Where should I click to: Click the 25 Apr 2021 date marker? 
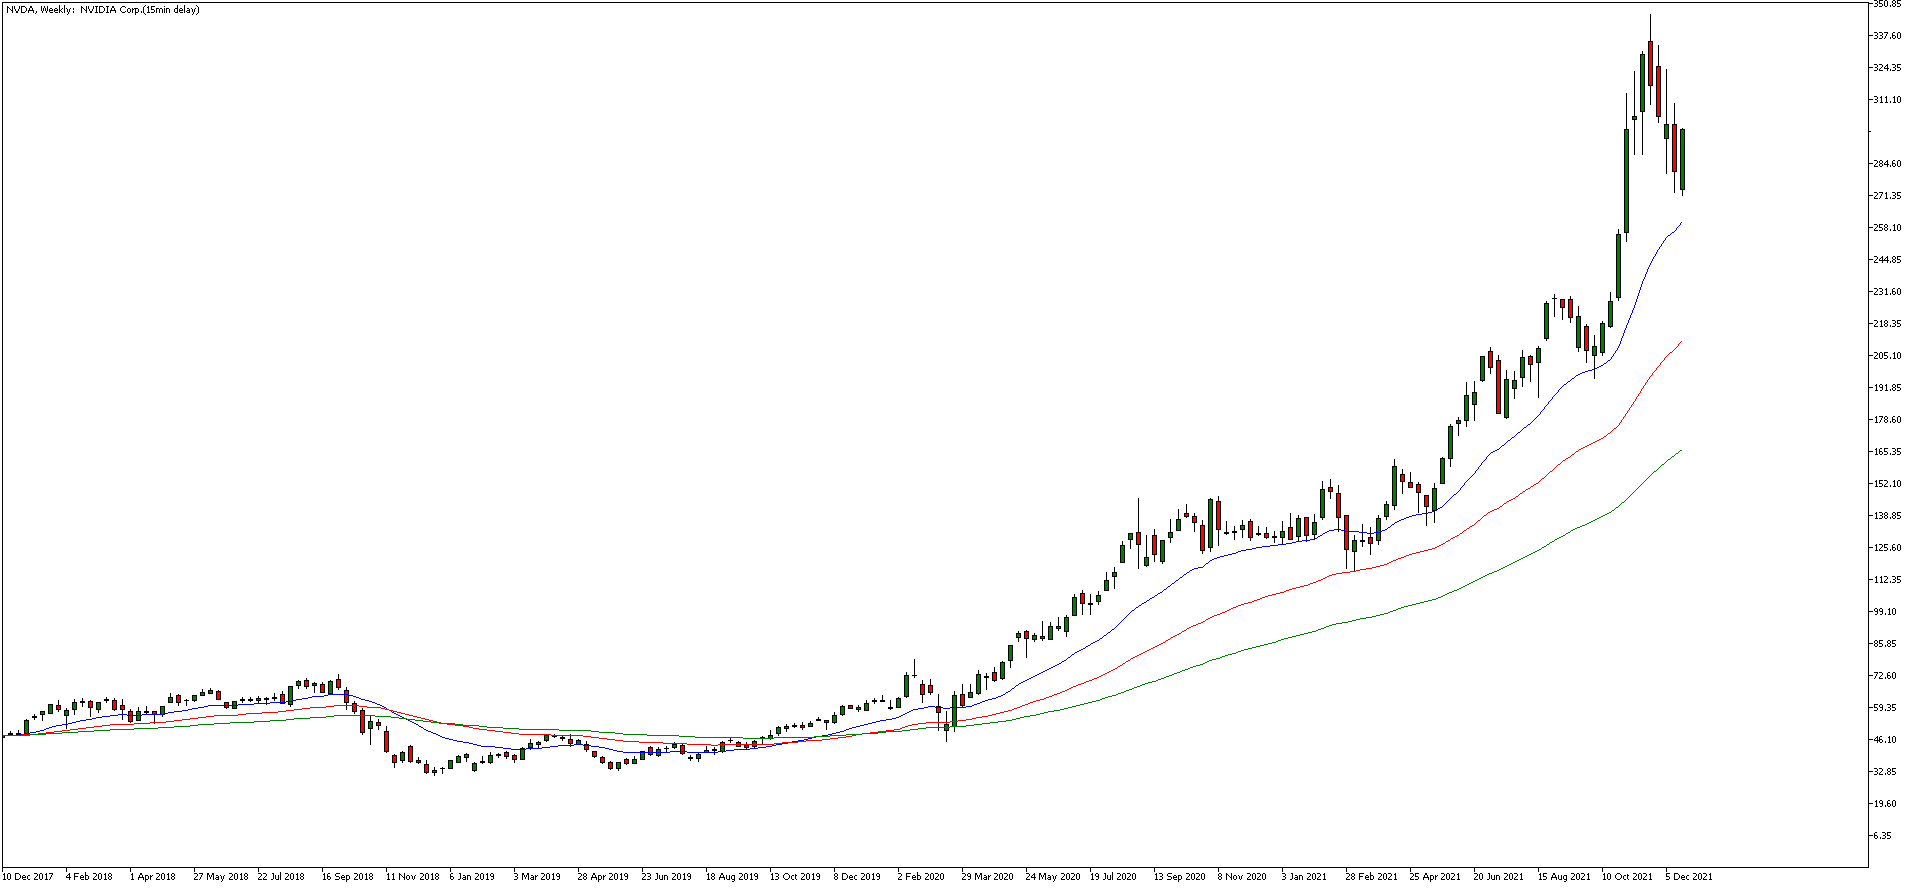click(1436, 877)
